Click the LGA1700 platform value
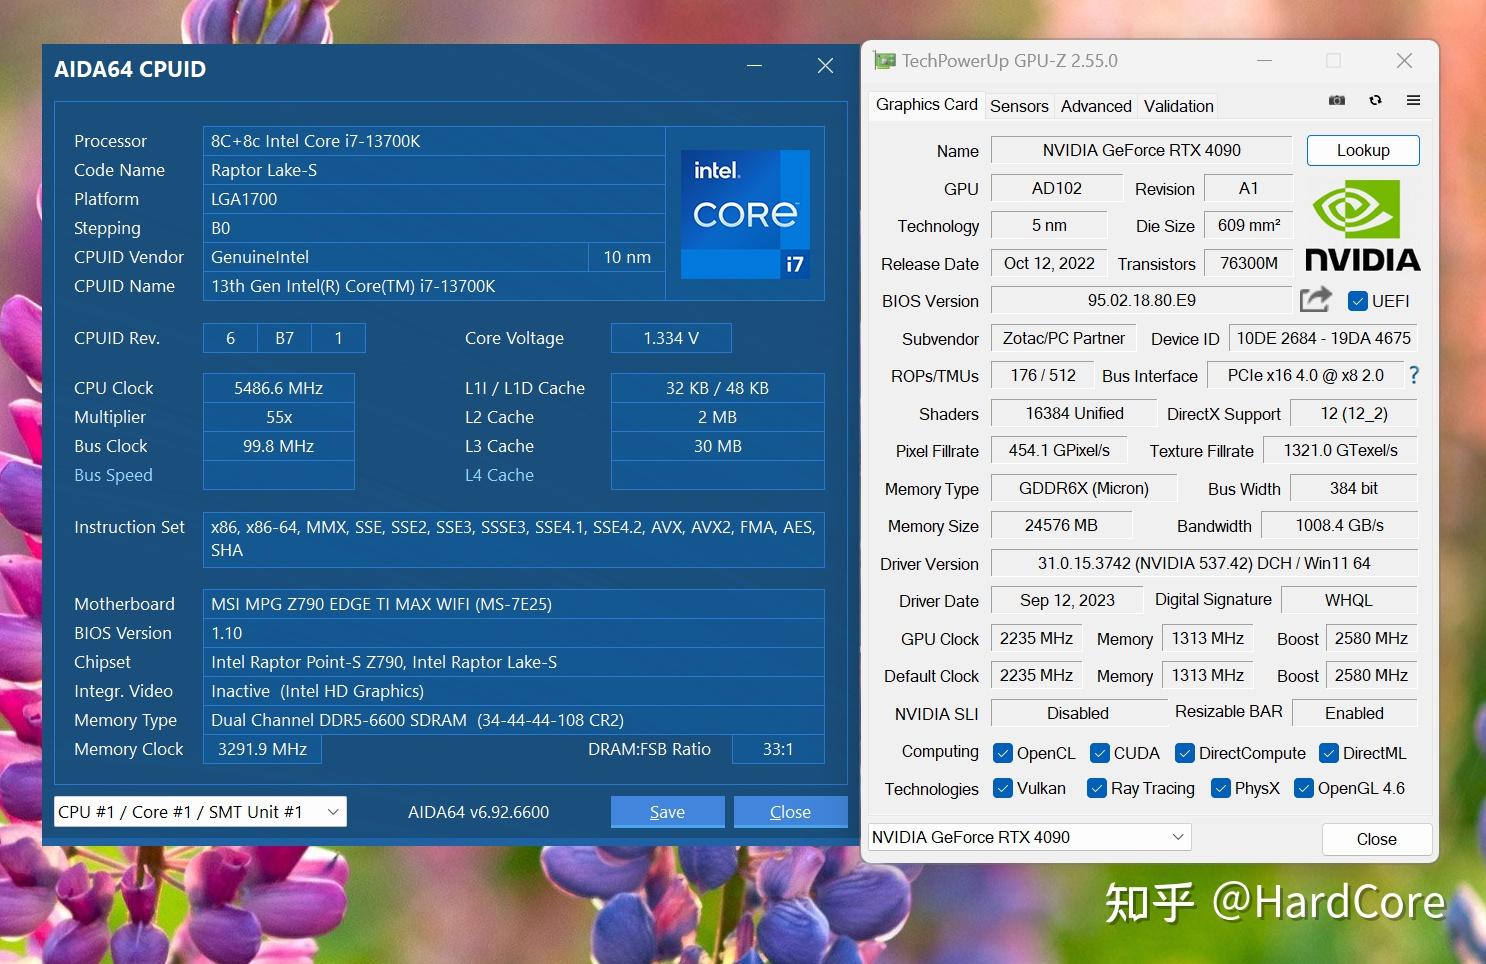Screen dimensions: 1486x964 click(x=434, y=199)
